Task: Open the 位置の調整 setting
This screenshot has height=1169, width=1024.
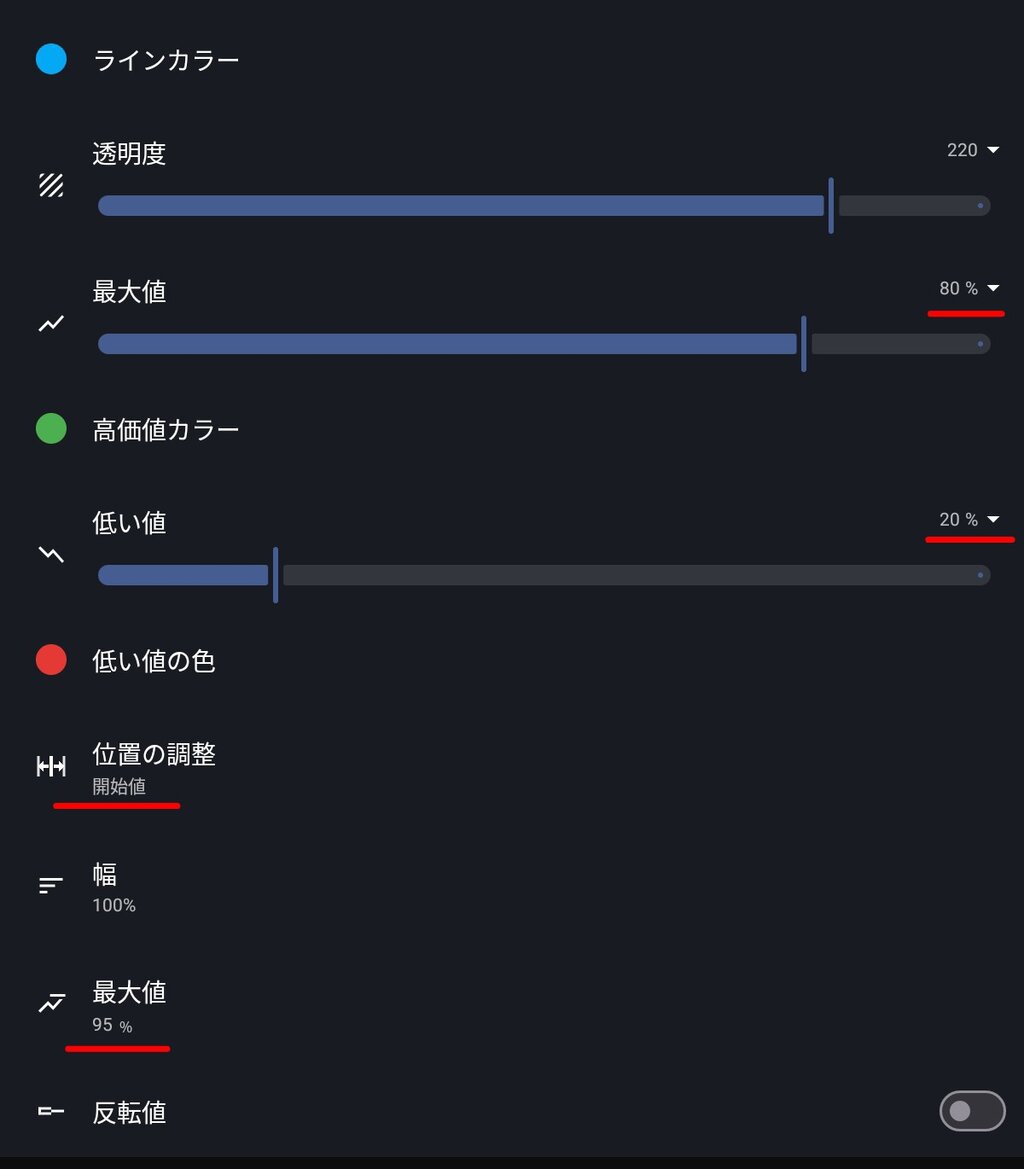Action: click(512, 767)
